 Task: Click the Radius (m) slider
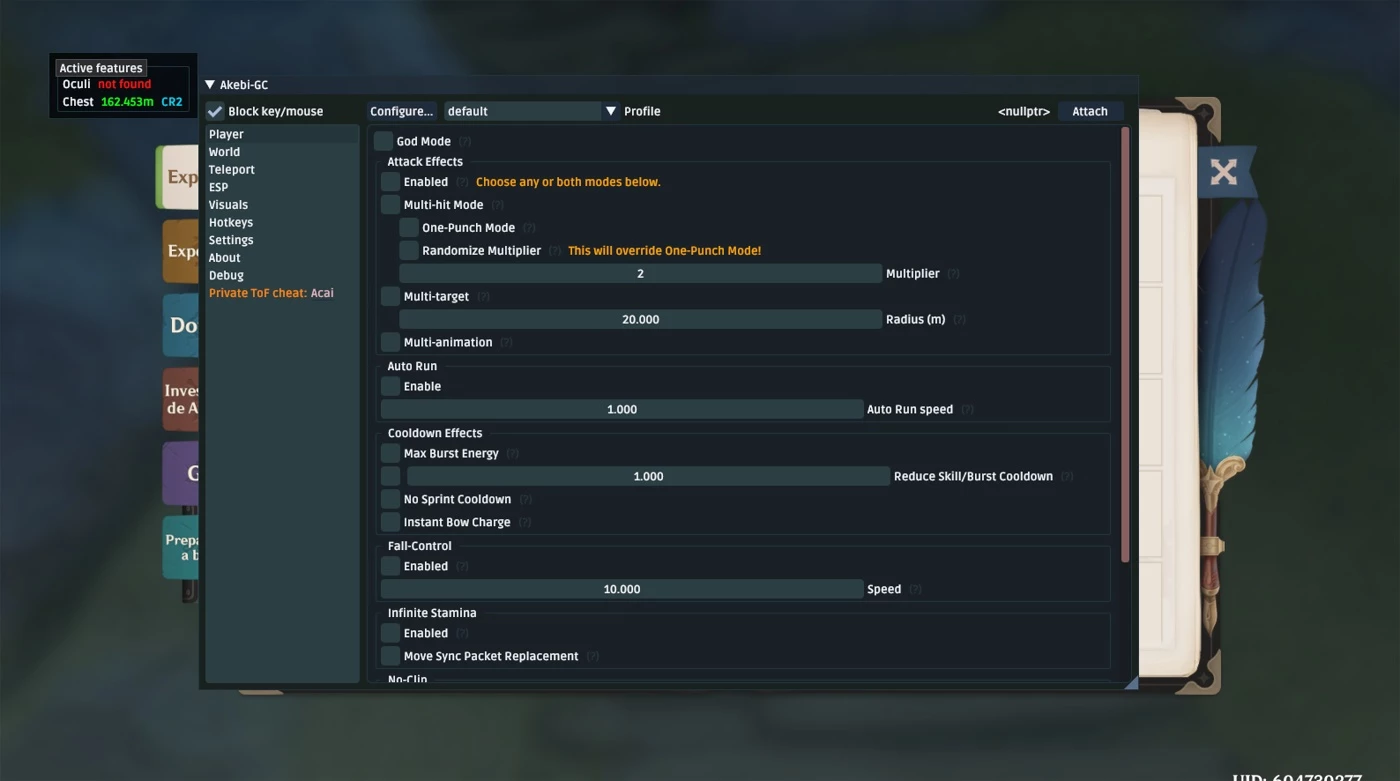pos(640,320)
